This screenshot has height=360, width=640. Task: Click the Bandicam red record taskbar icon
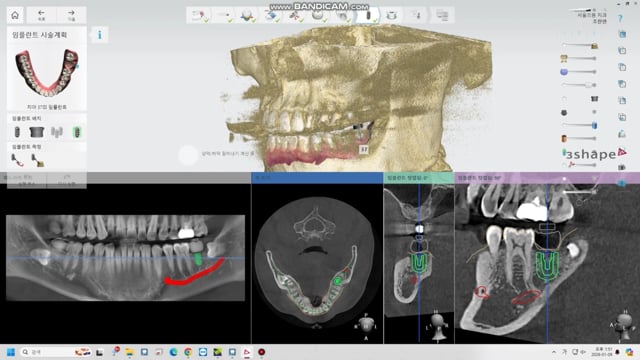(262, 352)
